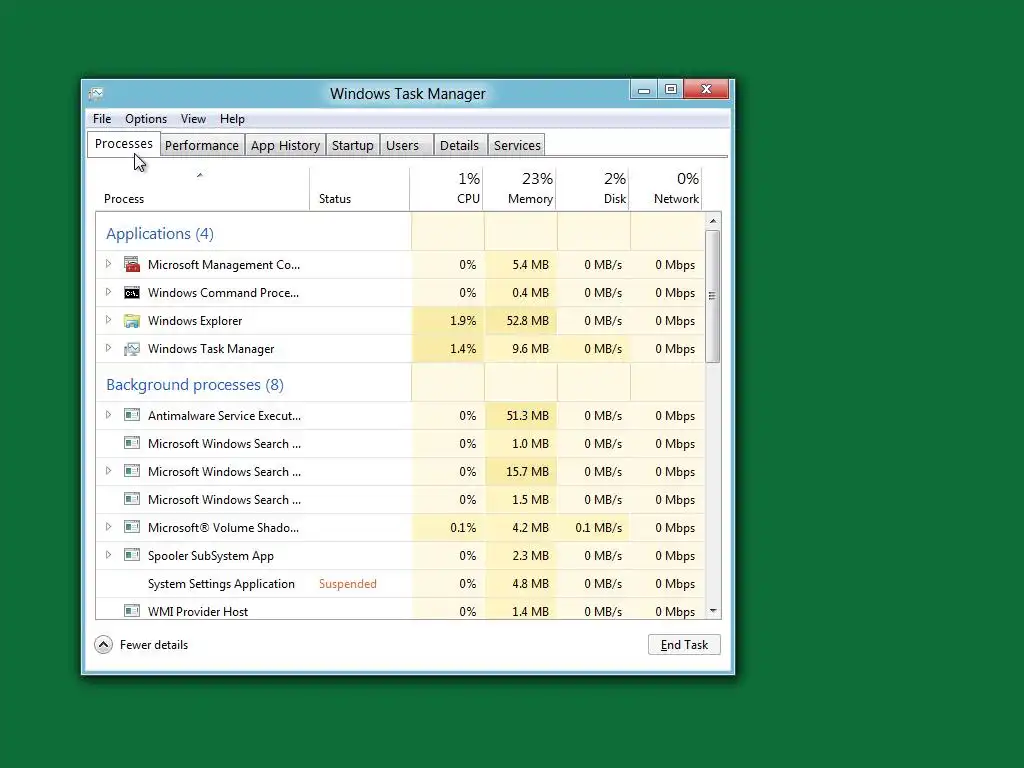
Task: Click the scrollbar down arrow
Action: click(712, 611)
